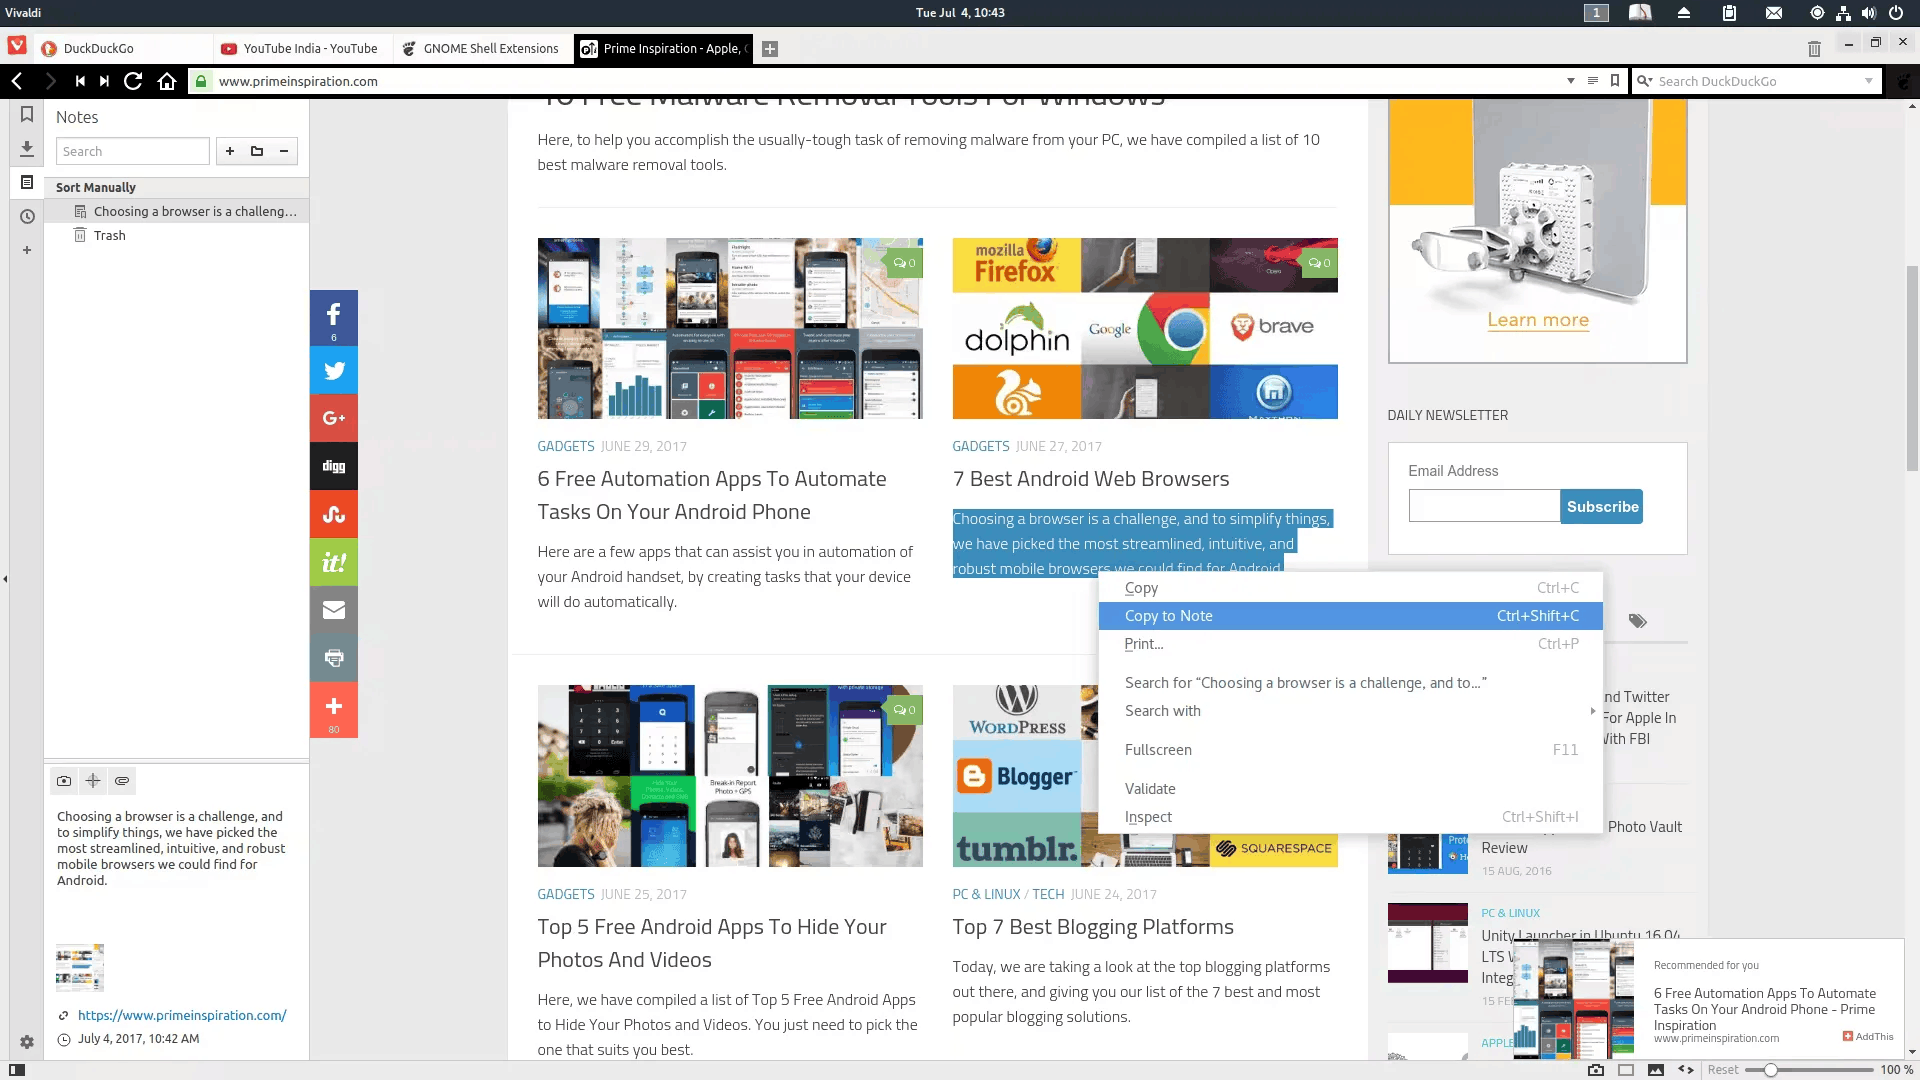Open the search engine selector dropdown
Viewport: 1920px width, 1080px height.
point(1643,81)
